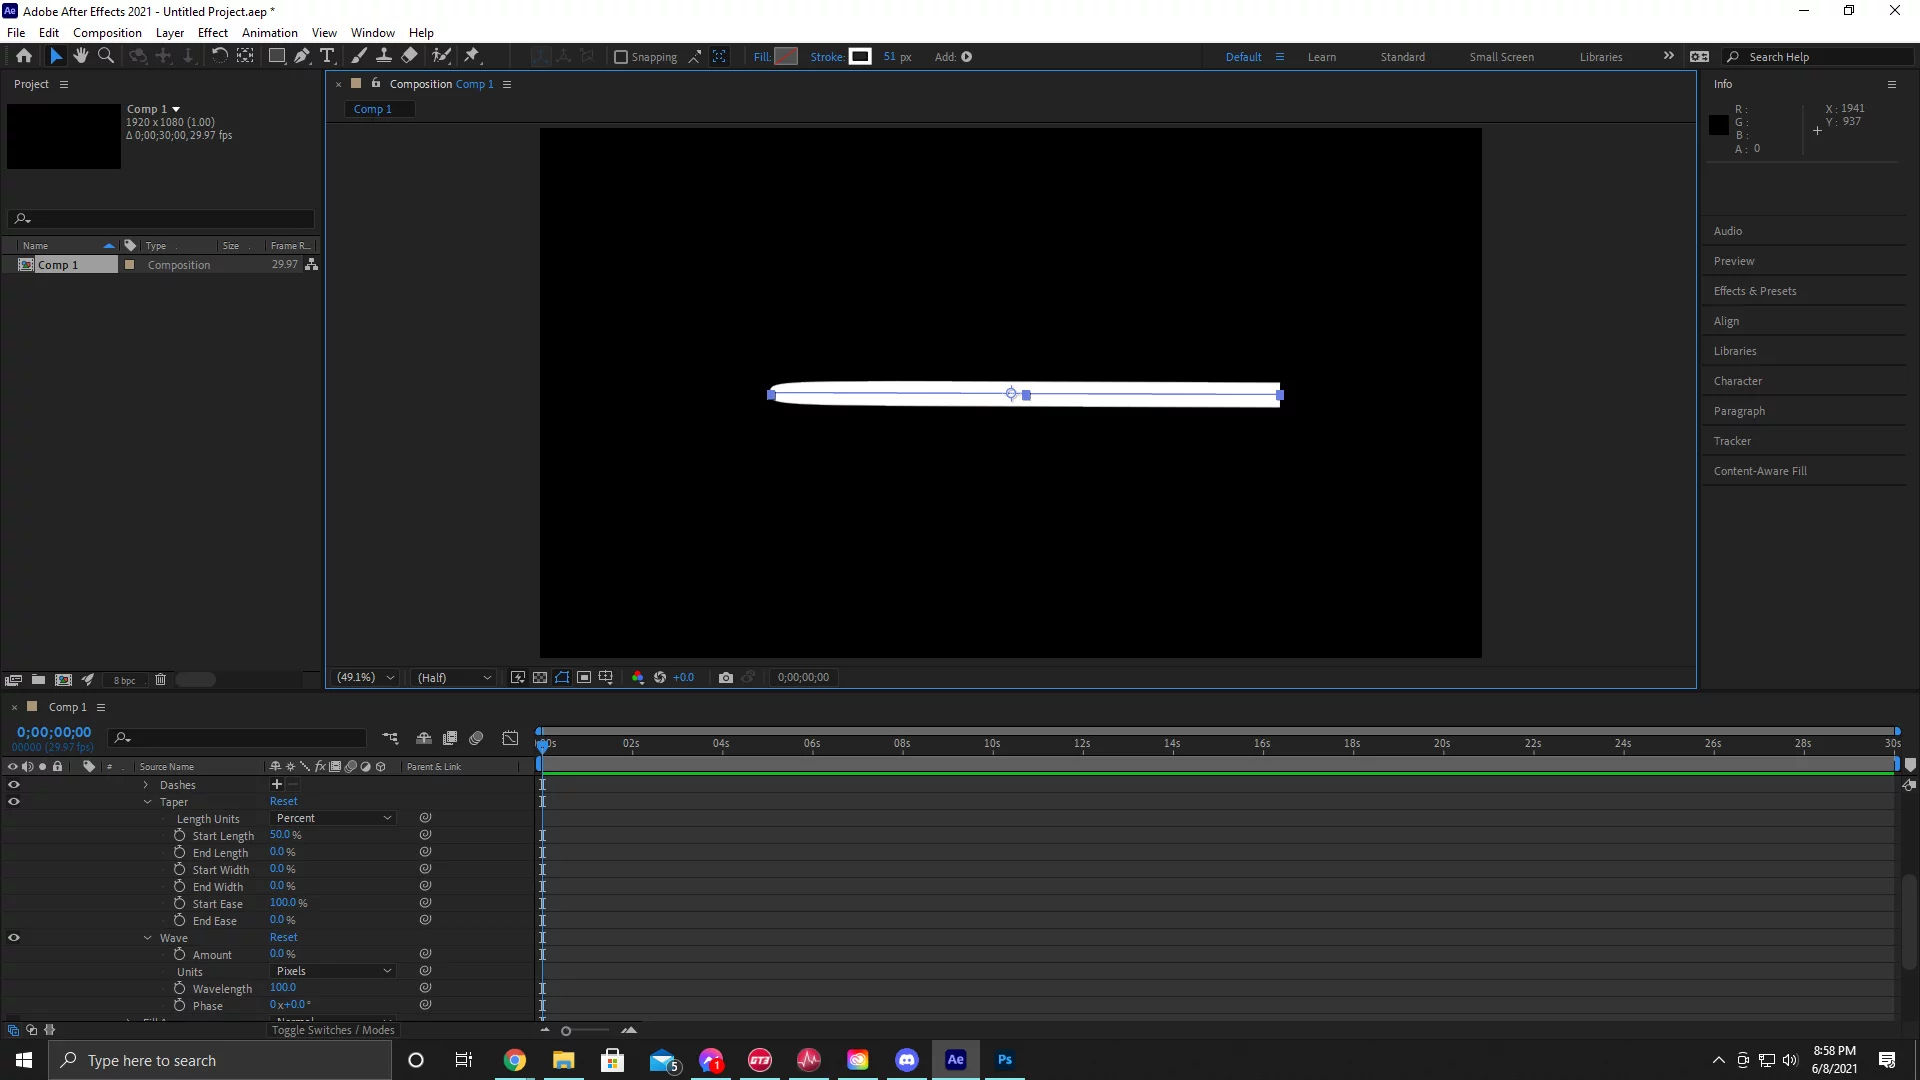Open composition flowchart icon in Project row
This screenshot has height=1080, width=1920.
click(x=312, y=265)
